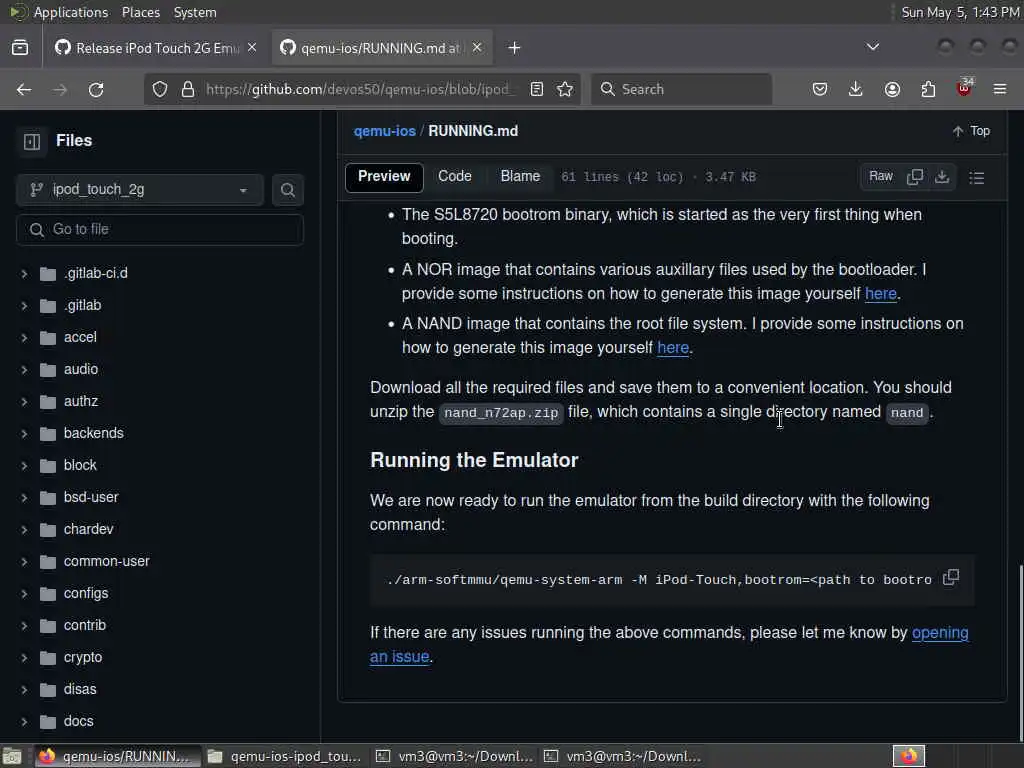1024x768 pixels.
Task: Select the Release iPod Touch 2G tab
Action: pyautogui.click(x=157, y=48)
